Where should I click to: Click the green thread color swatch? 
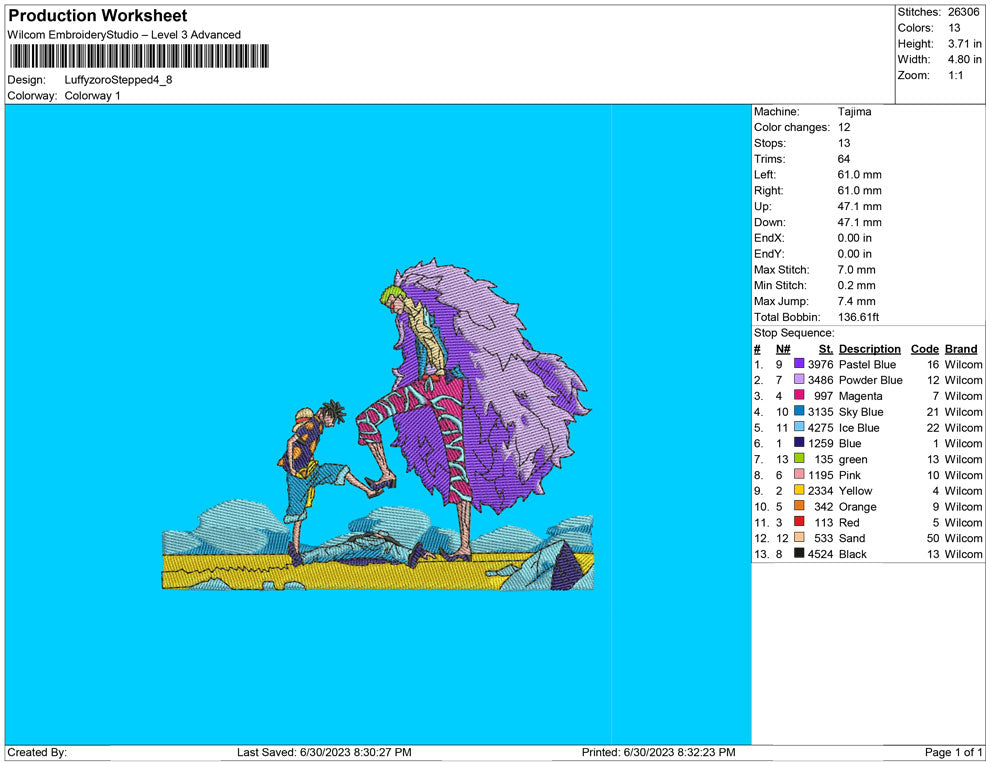pyautogui.click(x=799, y=459)
